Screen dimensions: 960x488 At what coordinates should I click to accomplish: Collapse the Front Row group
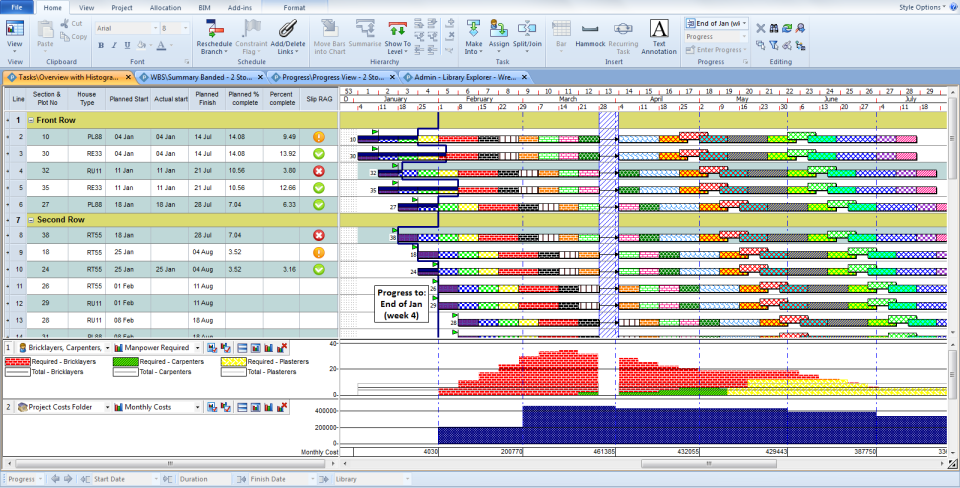(x=30, y=120)
